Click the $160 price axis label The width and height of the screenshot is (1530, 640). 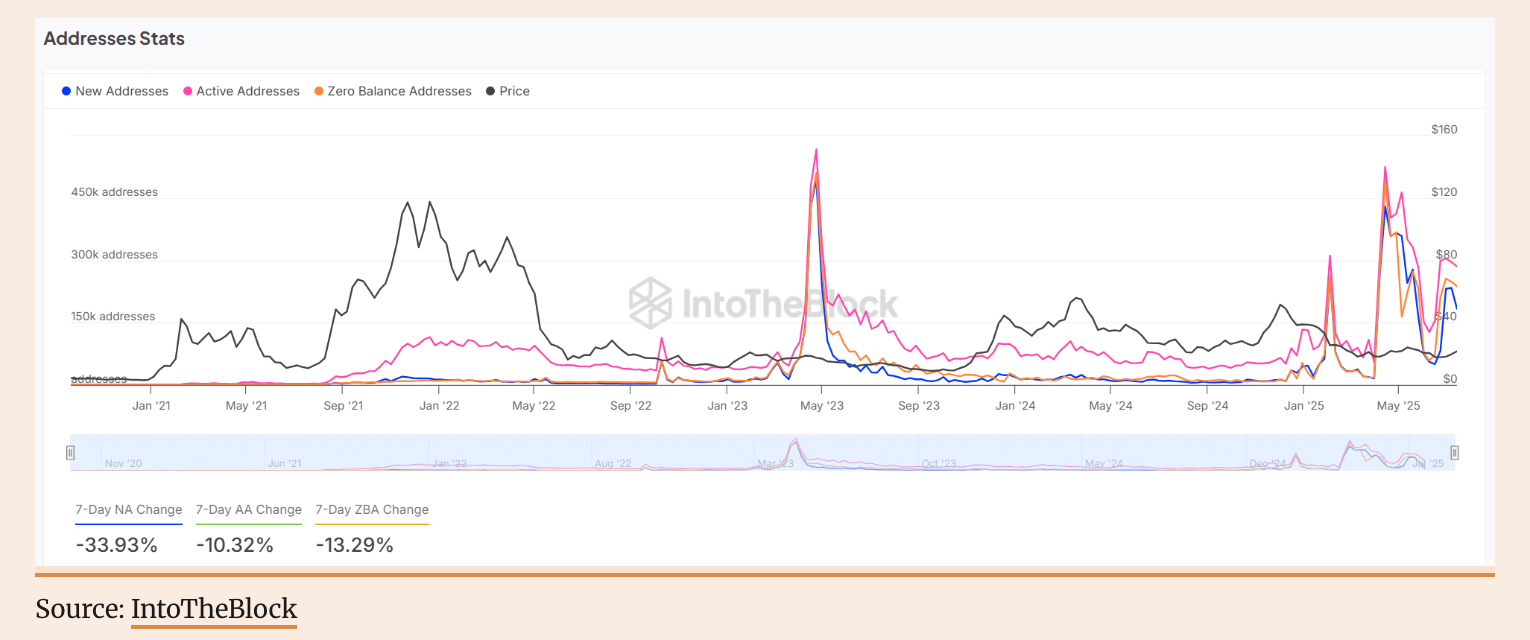tap(1444, 130)
